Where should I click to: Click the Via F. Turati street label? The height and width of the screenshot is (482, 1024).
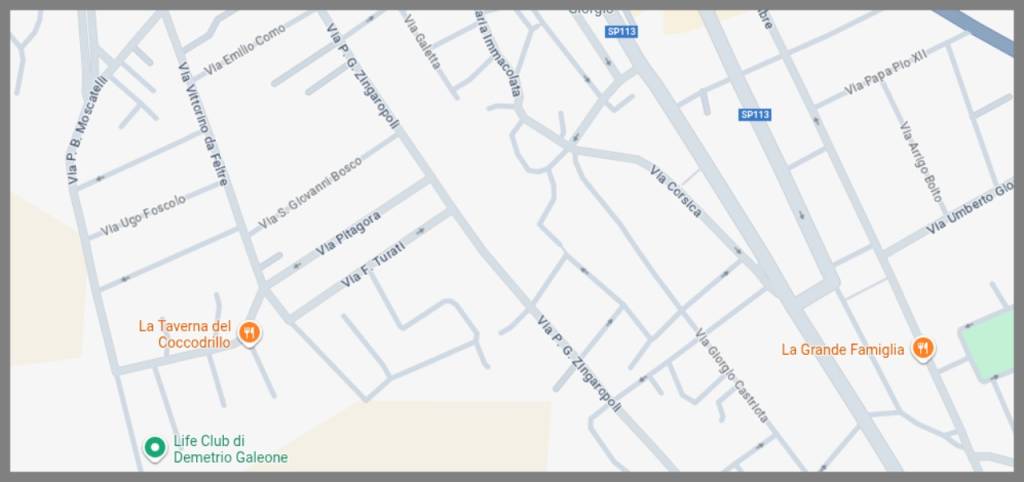[x=373, y=265]
